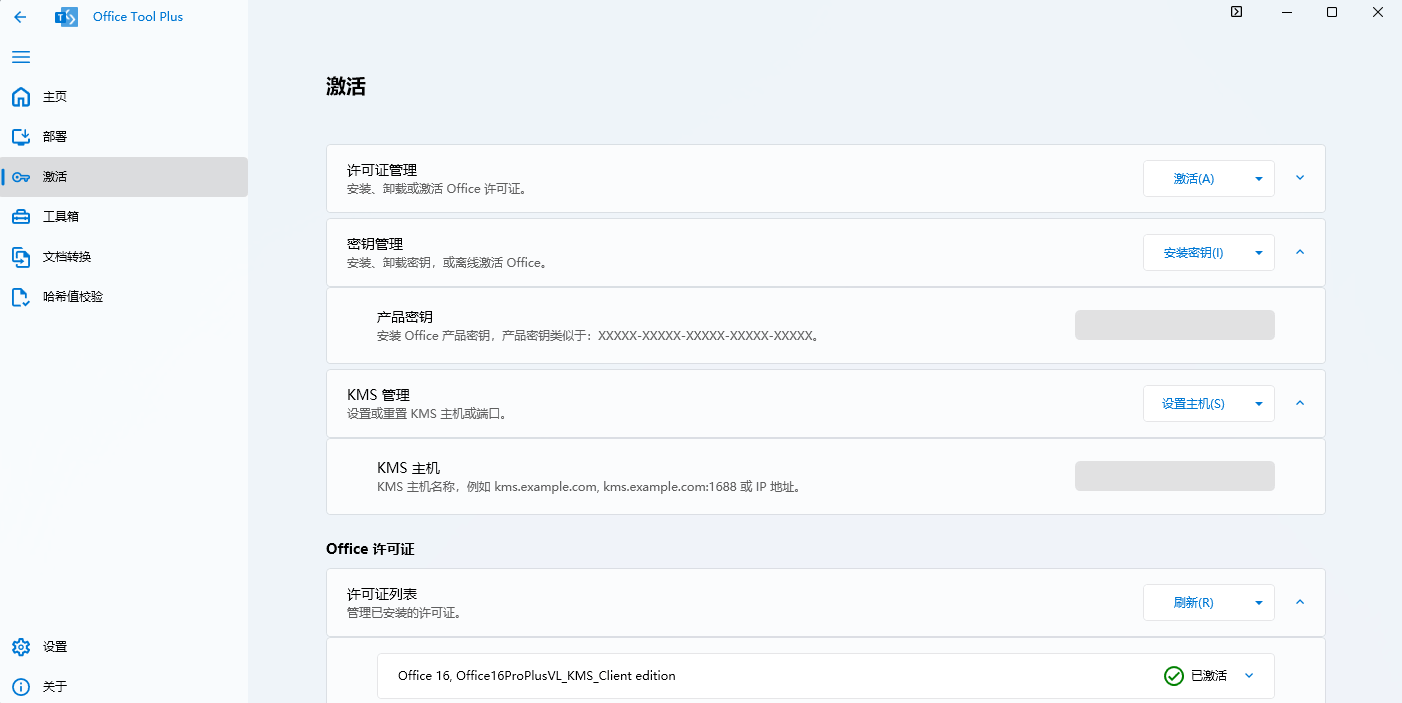Screen dimensions: 1402x703
Task: Maximize the Office Tool Plus window
Action: point(1332,12)
